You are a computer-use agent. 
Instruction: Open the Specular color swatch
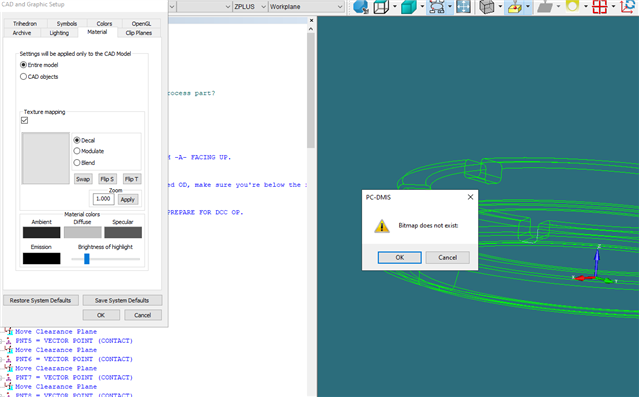pos(123,232)
